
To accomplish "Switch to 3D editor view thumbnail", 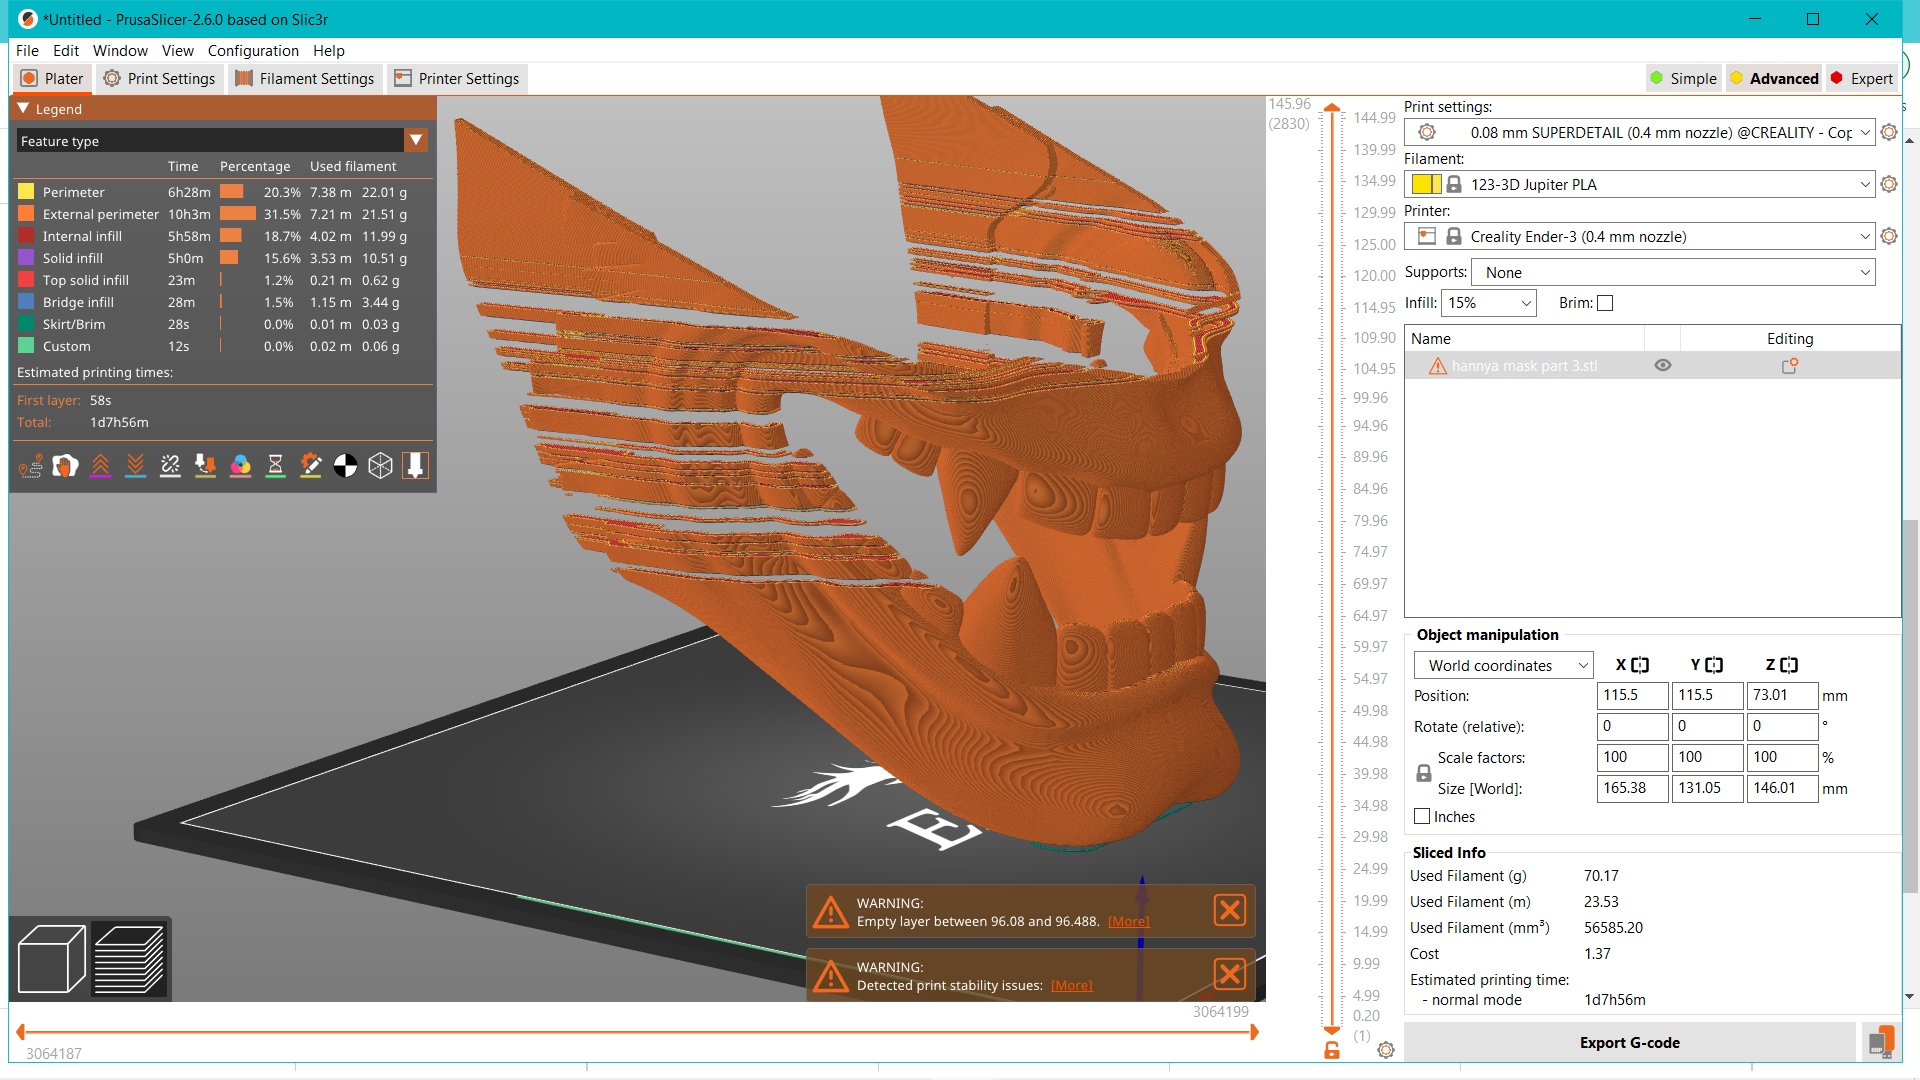I will point(49,958).
